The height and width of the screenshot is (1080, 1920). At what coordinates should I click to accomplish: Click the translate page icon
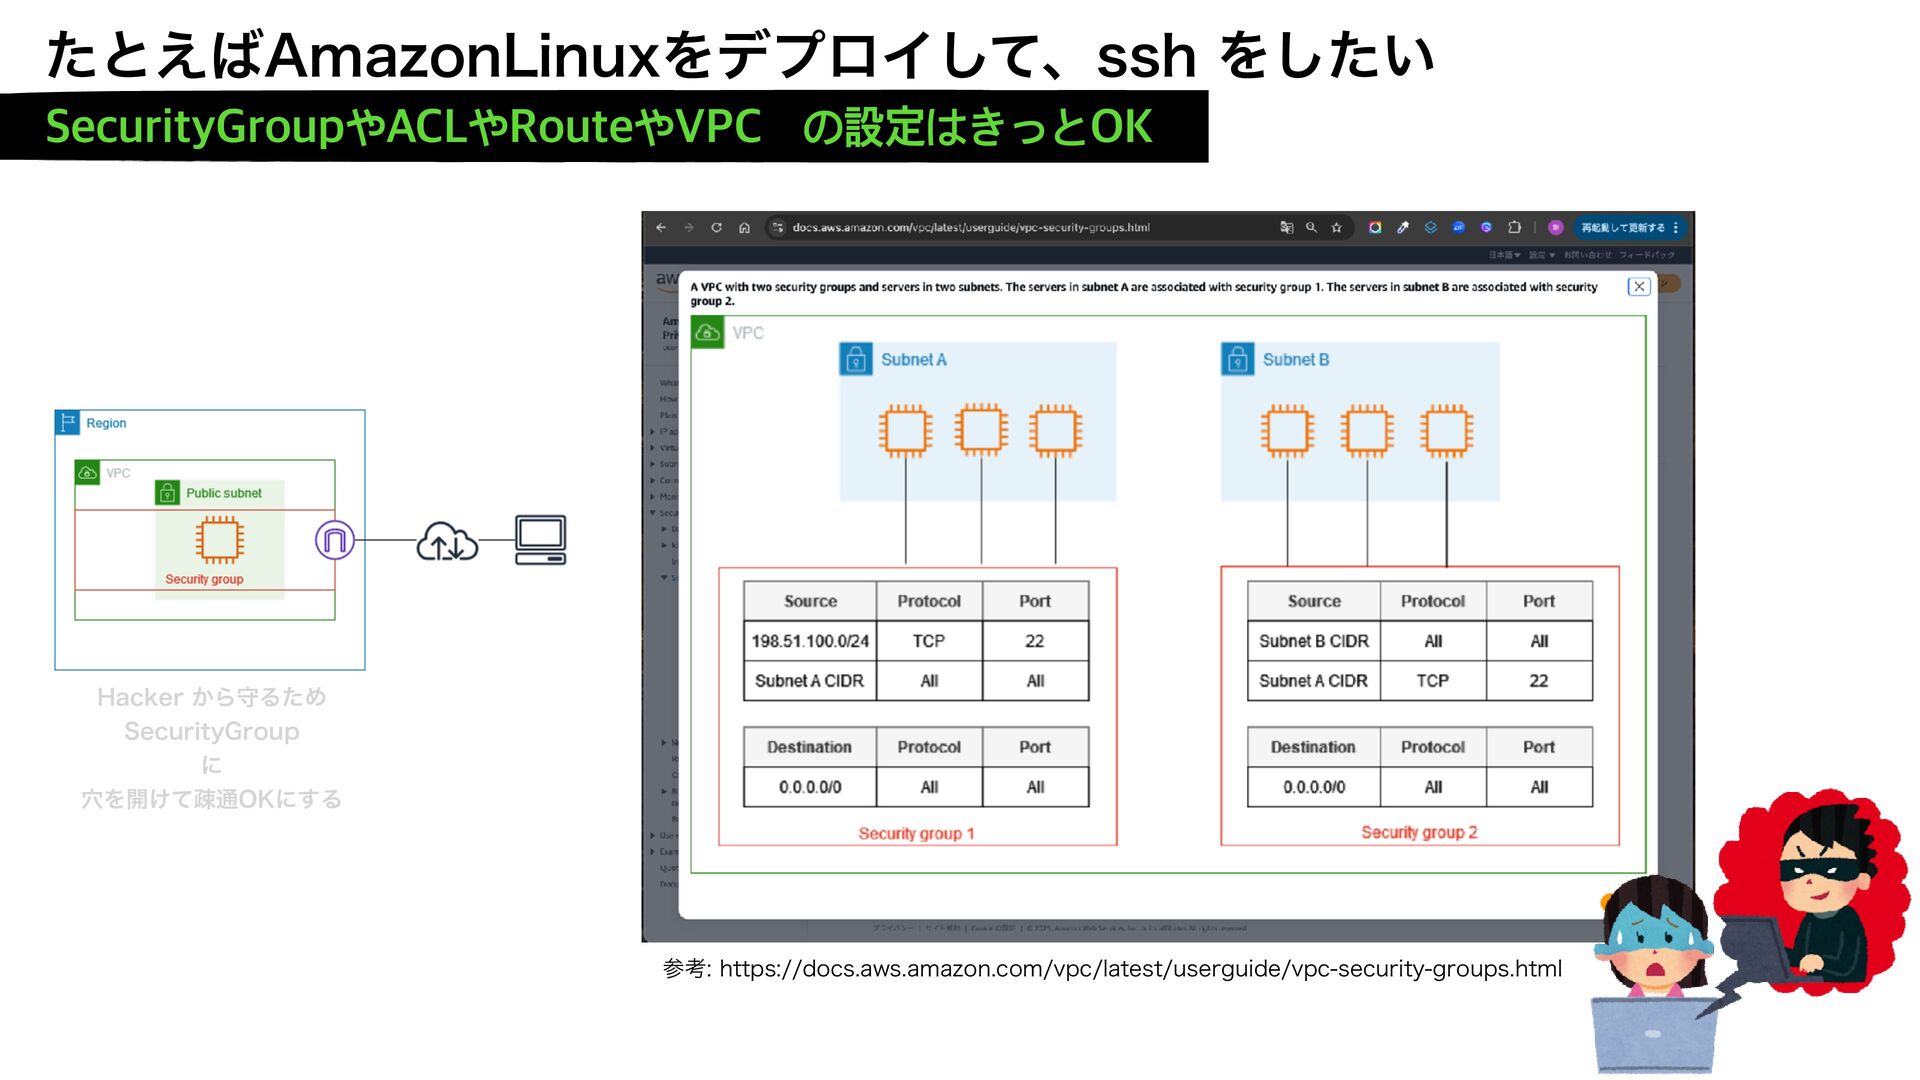coord(1287,228)
